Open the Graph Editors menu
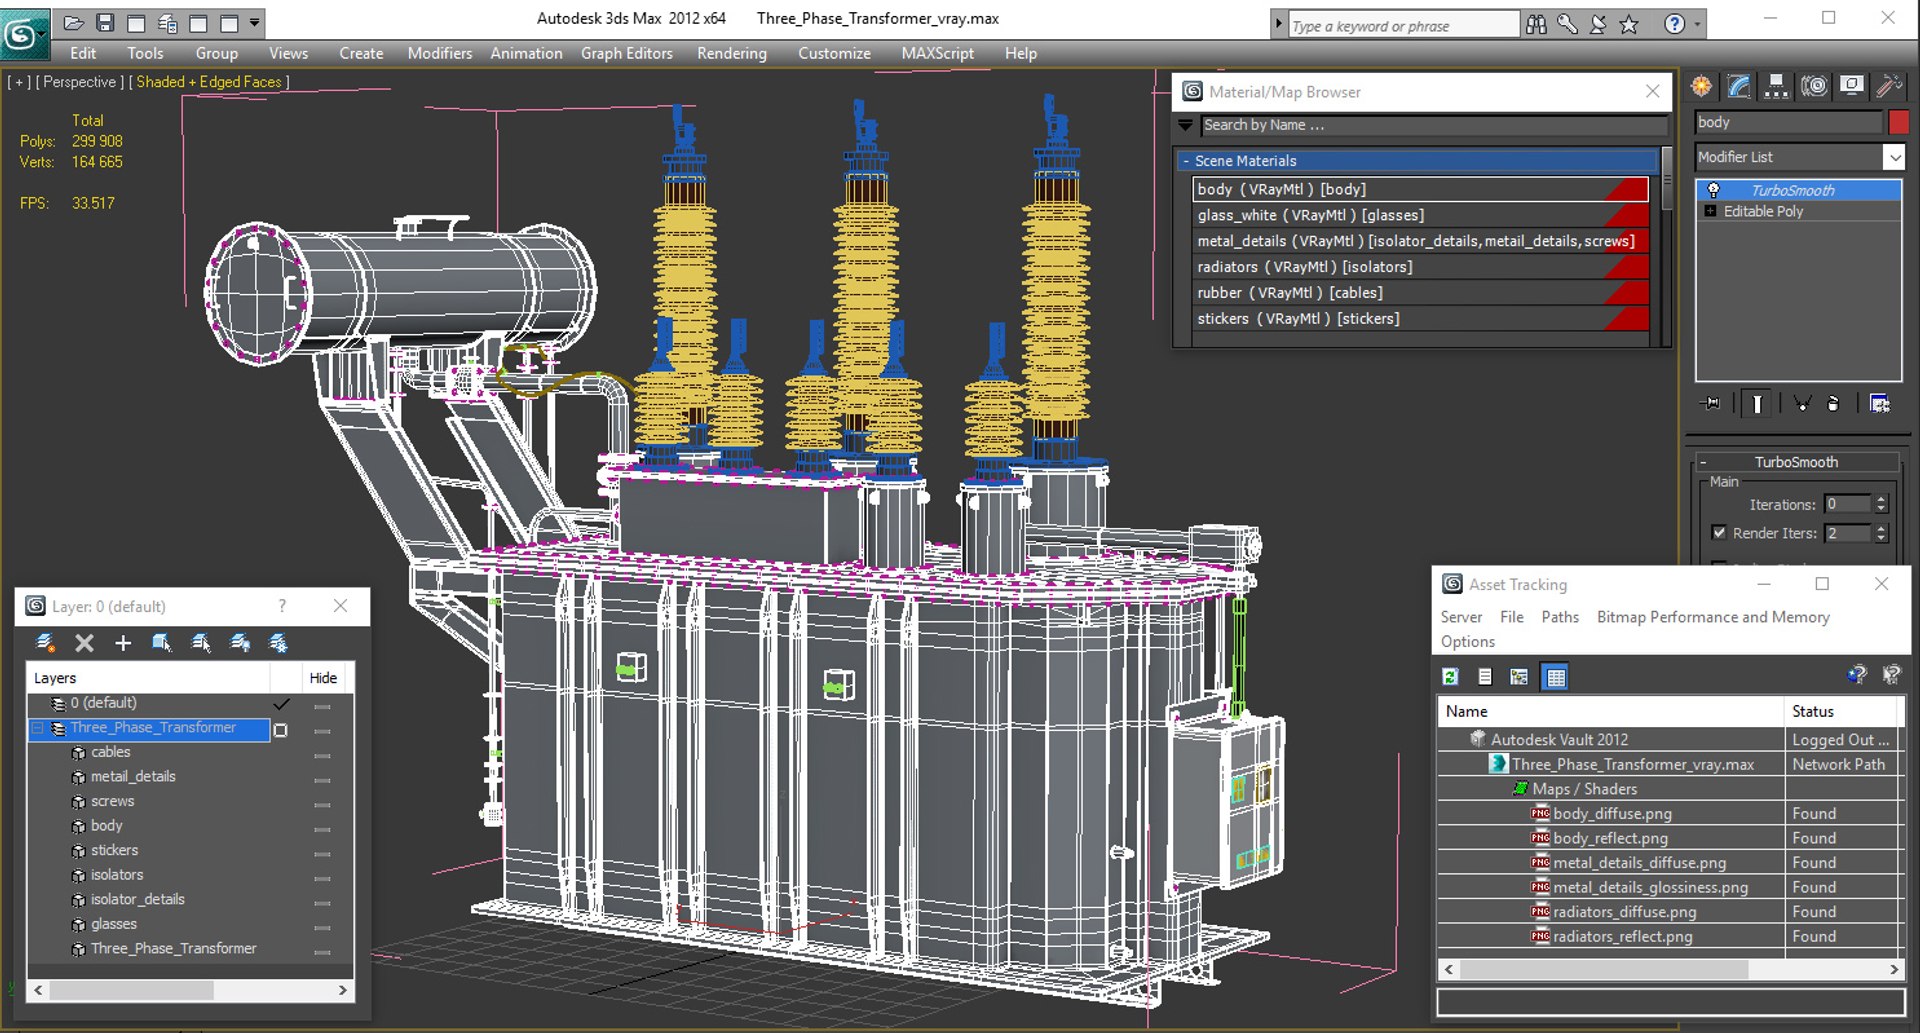The width and height of the screenshot is (1920, 1033). point(627,53)
